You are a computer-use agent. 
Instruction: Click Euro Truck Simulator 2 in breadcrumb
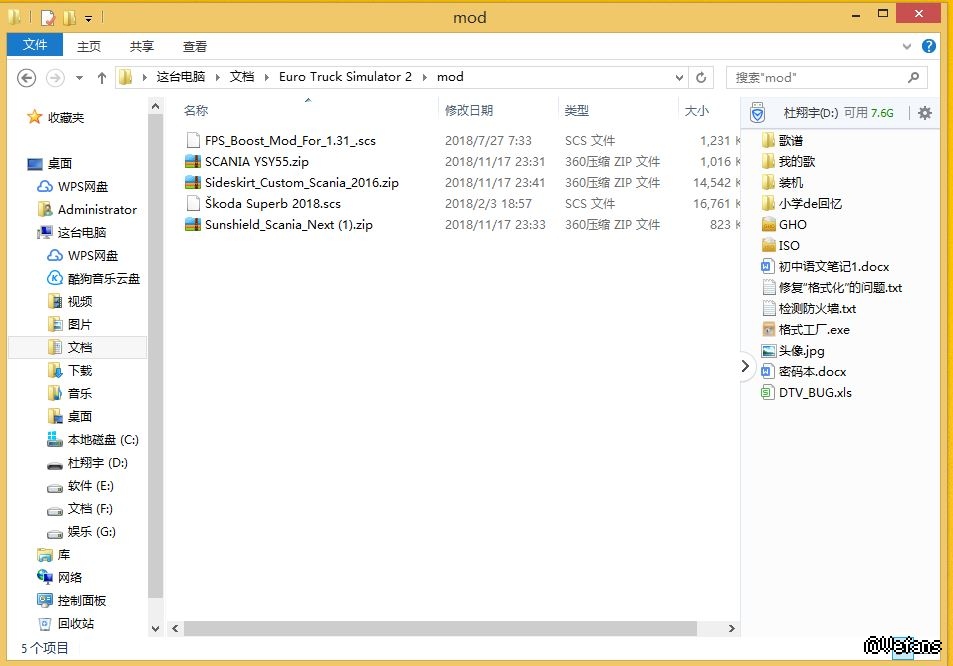click(345, 77)
